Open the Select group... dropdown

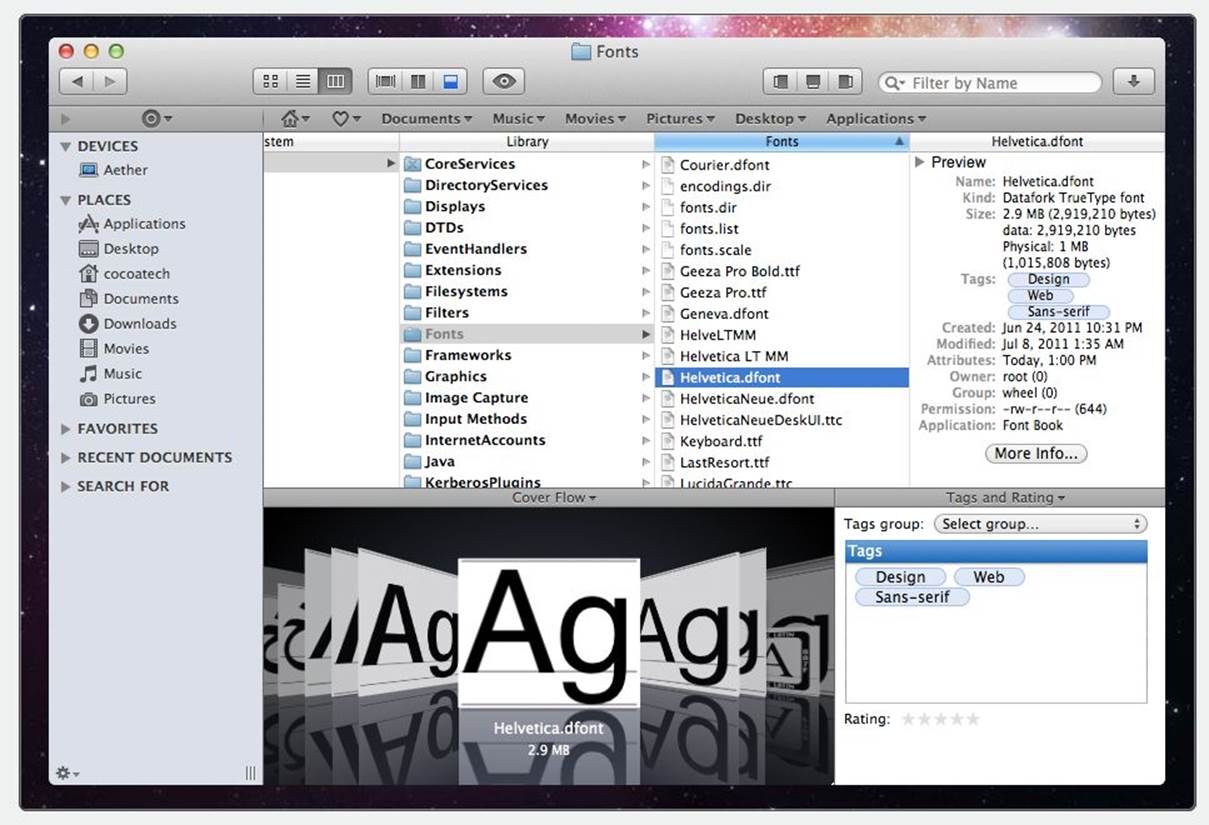point(1040,524)
